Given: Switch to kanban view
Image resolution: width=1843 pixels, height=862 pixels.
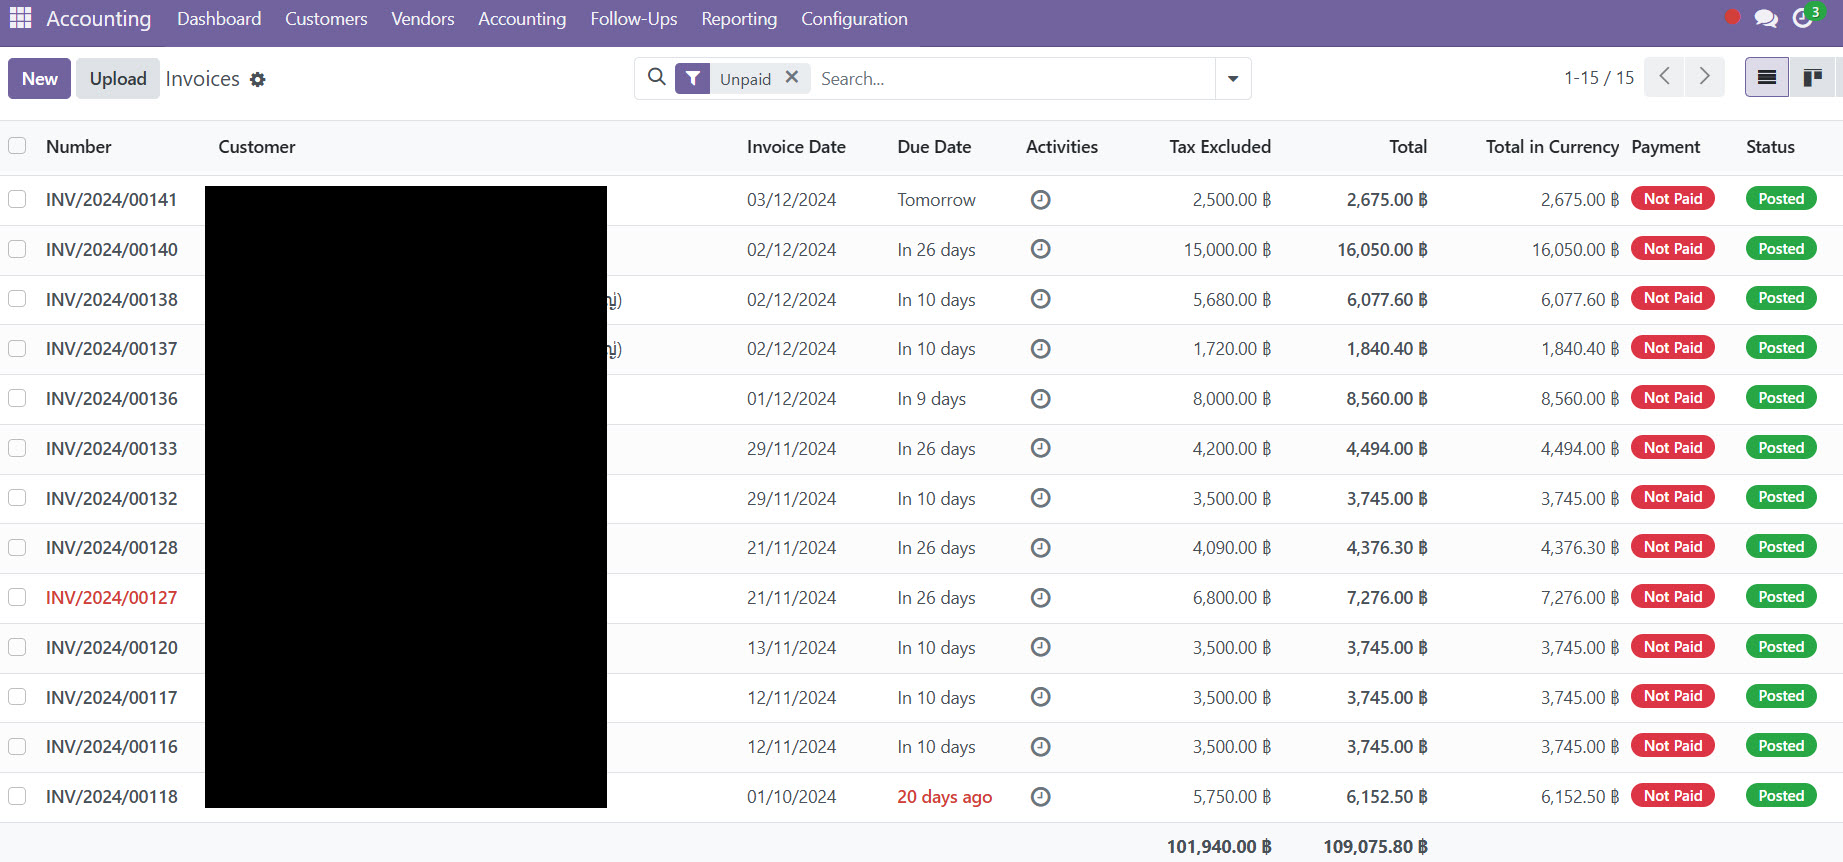Looking at the screenshot, I should click(1812, 78).
